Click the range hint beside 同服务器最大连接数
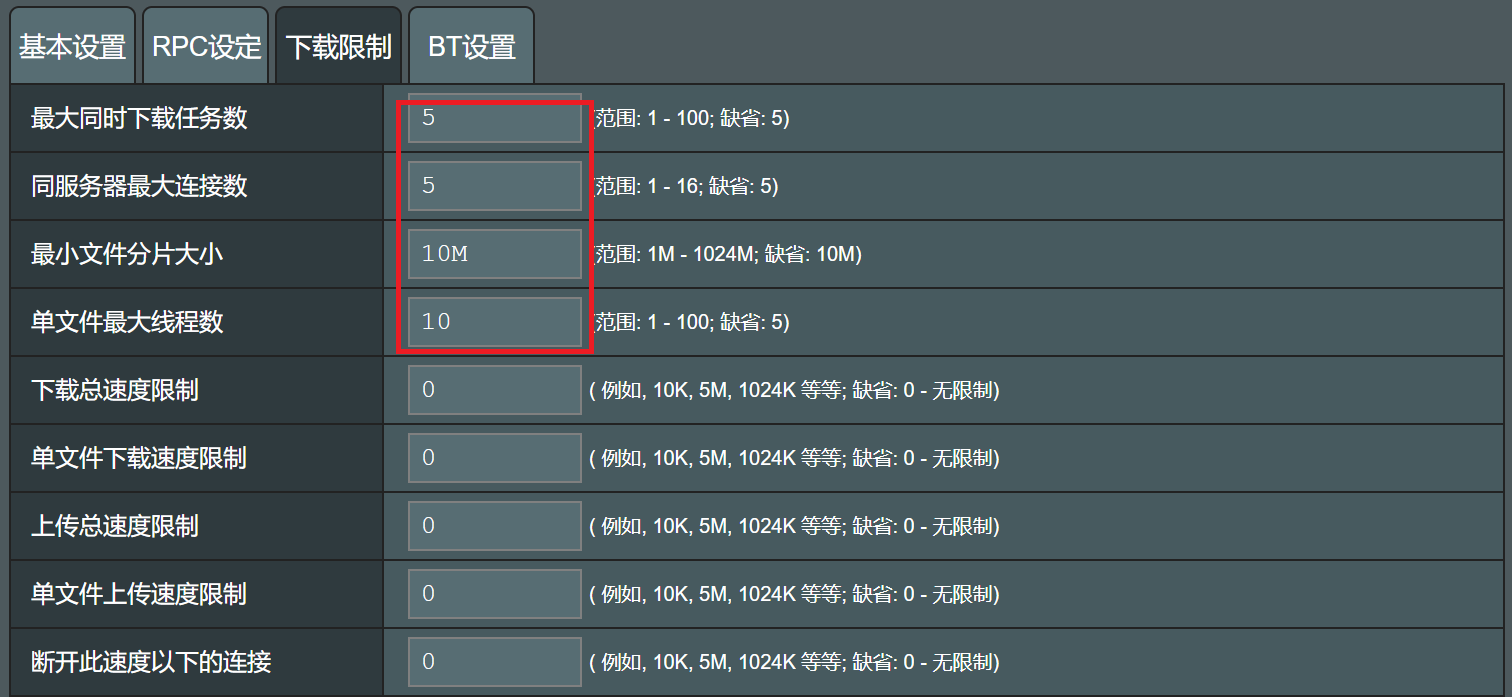 (x=686, y=186)
